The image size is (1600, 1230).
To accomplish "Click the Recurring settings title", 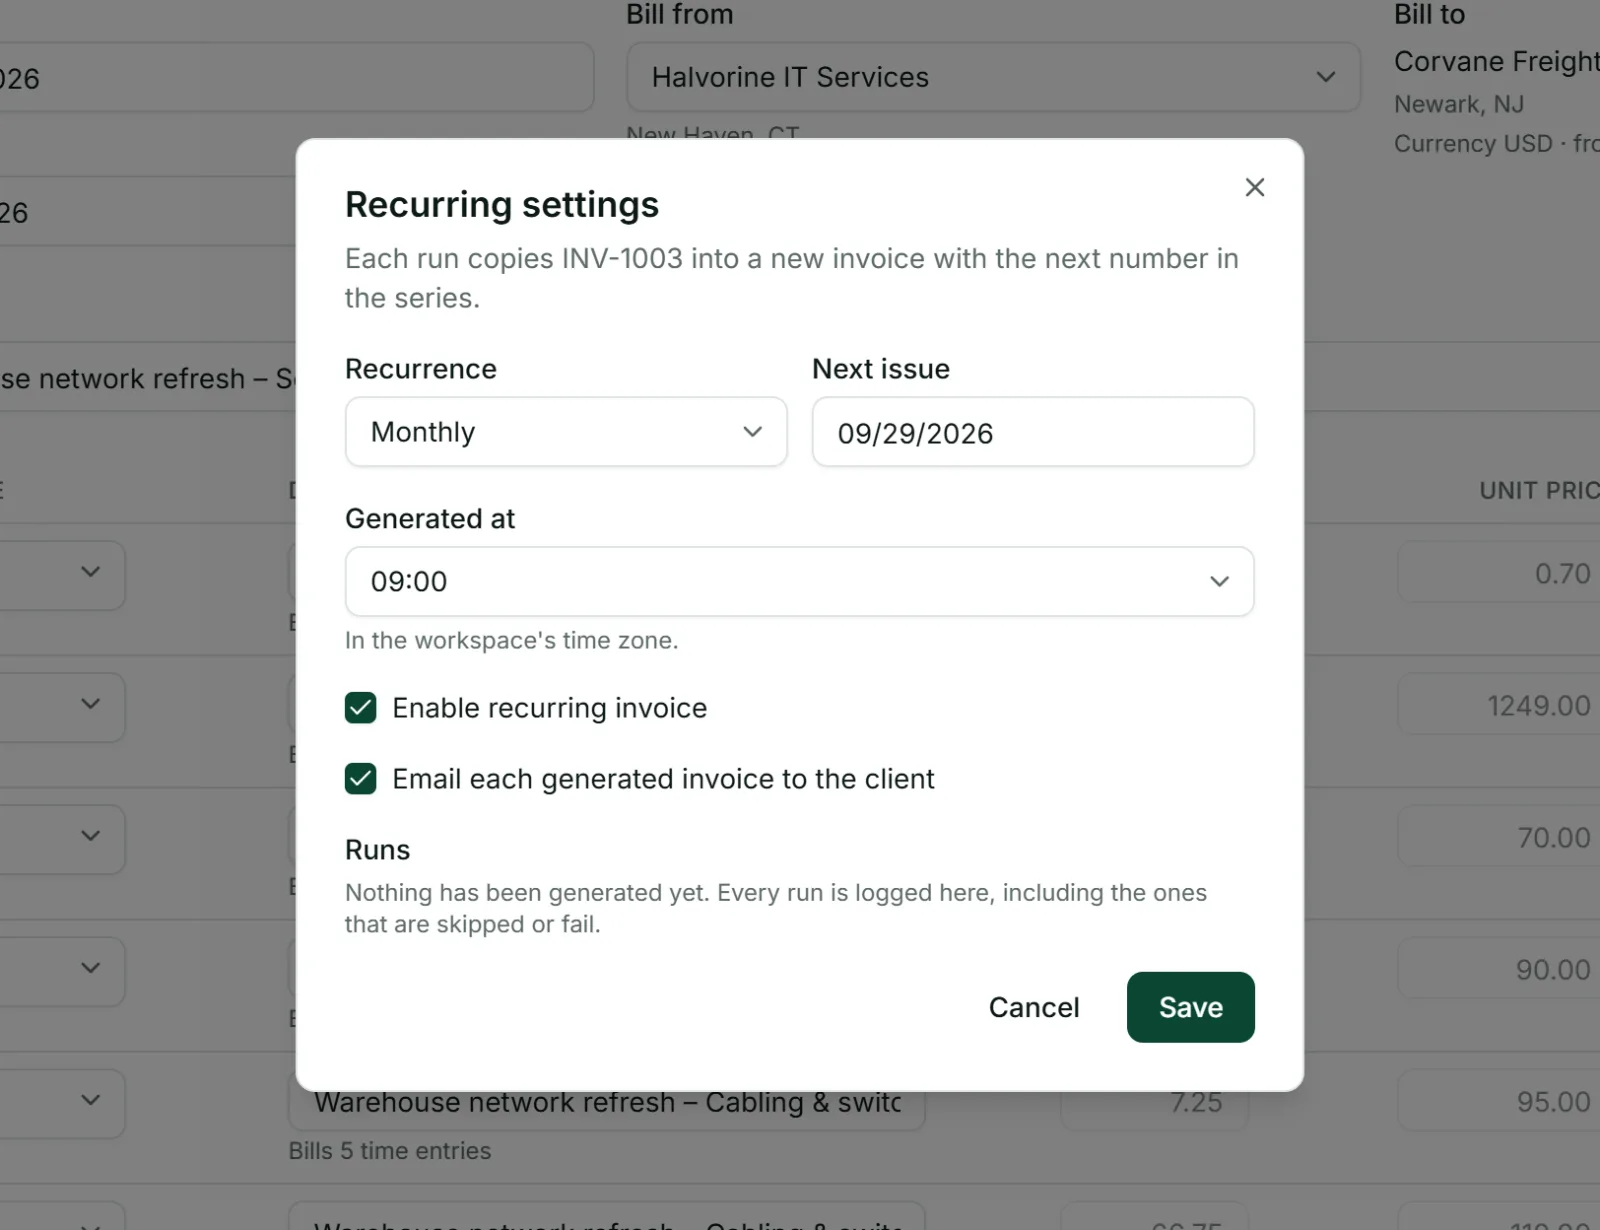I will click(x=502, y=205).
